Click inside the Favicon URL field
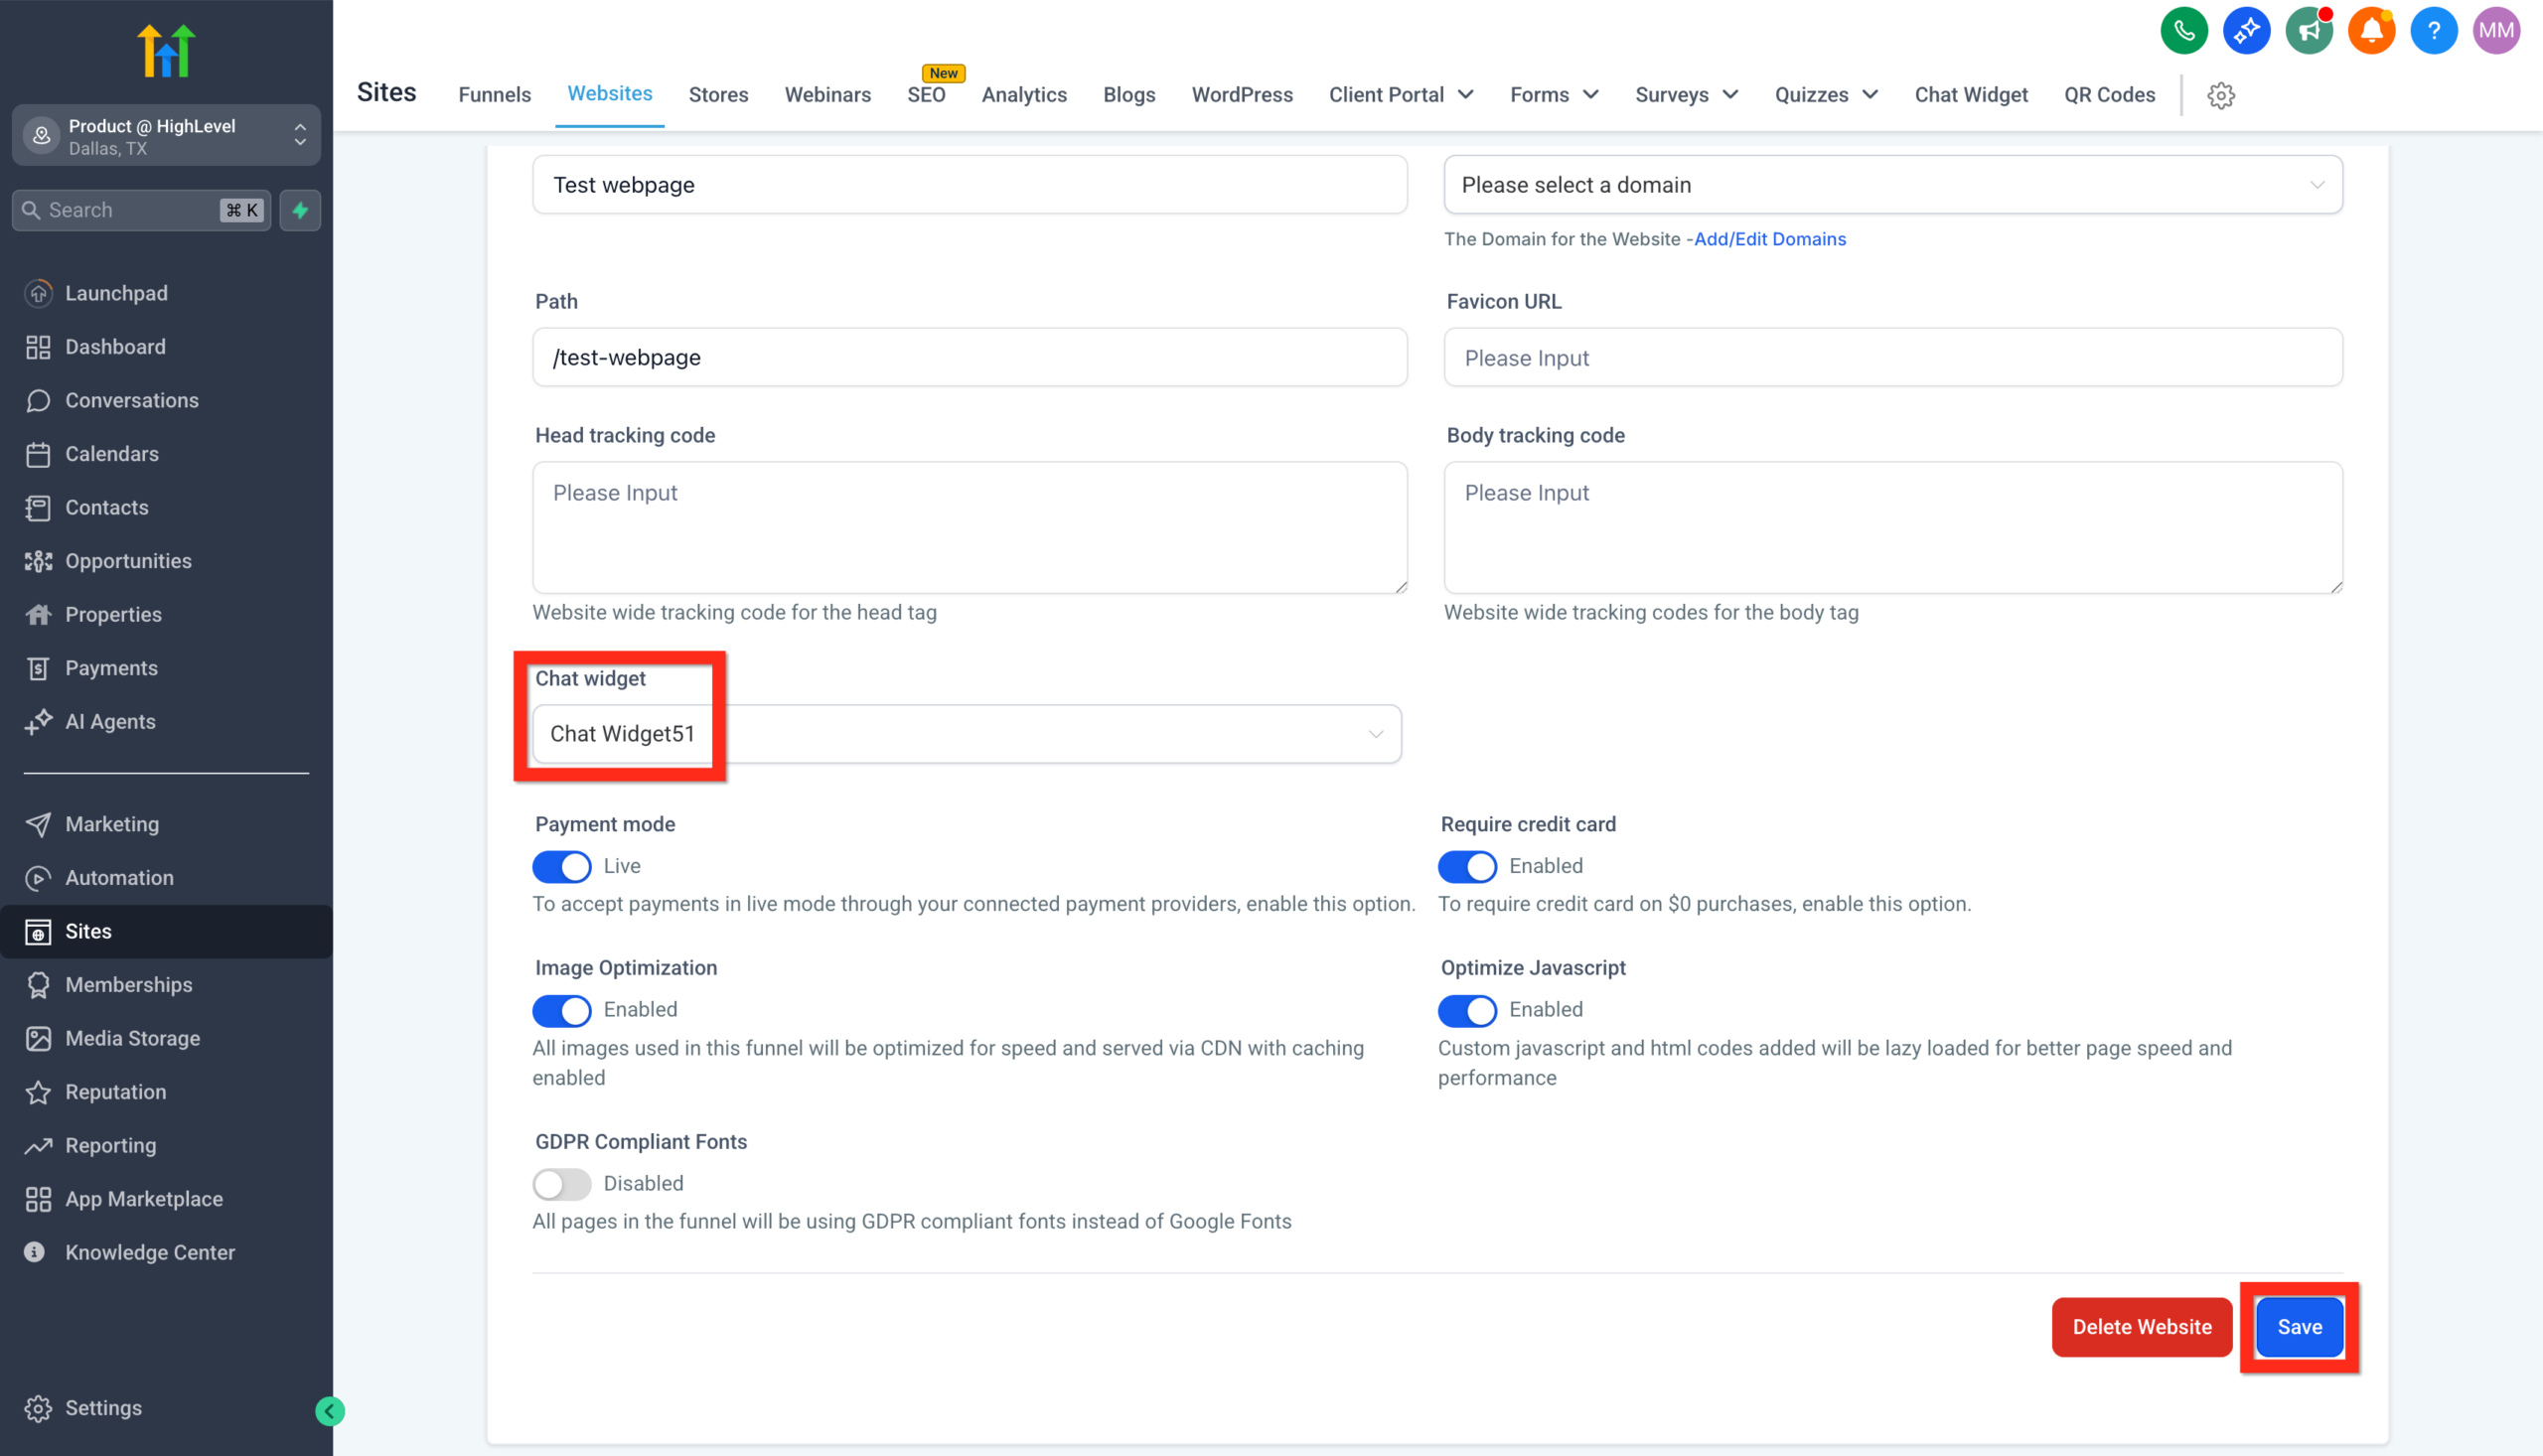 [x=1892, y=357]
